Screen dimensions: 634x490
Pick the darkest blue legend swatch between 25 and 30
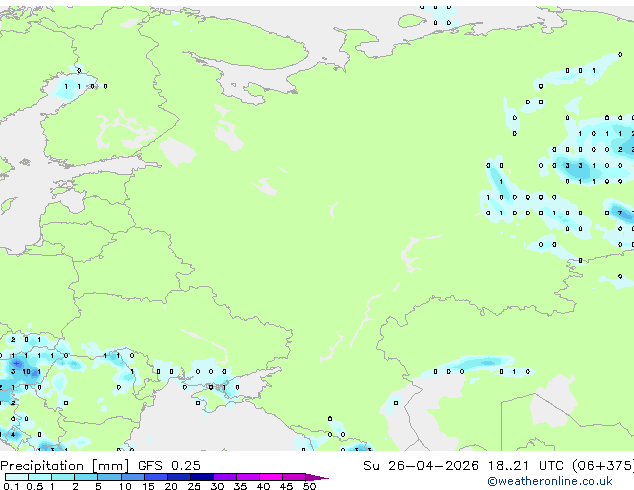(x=202, y=477)
